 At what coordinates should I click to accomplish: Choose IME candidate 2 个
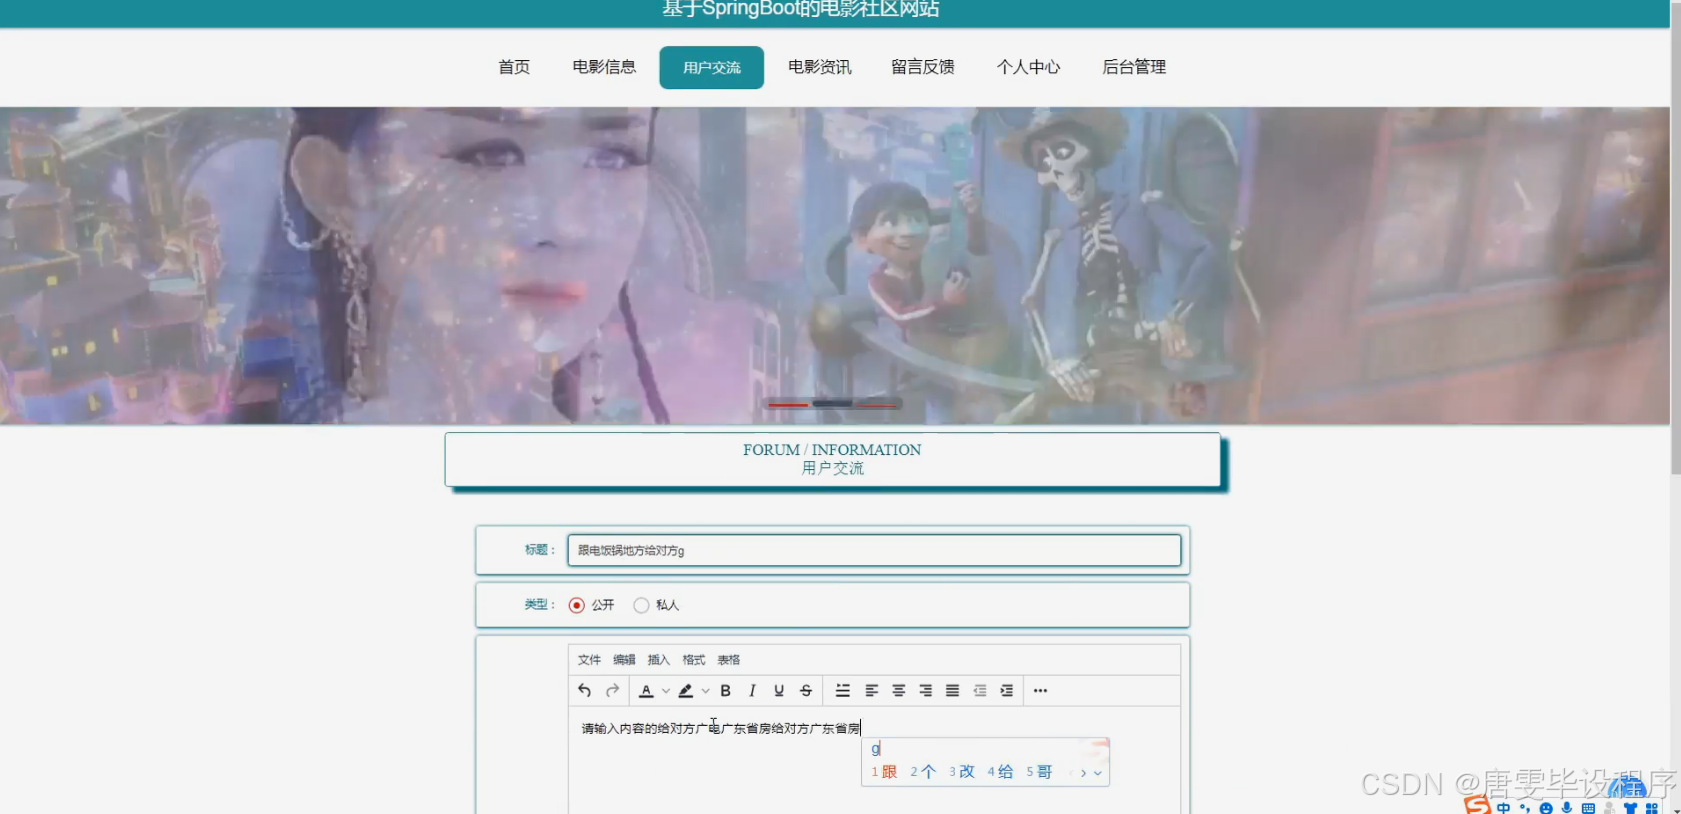[x=923, y=772]
